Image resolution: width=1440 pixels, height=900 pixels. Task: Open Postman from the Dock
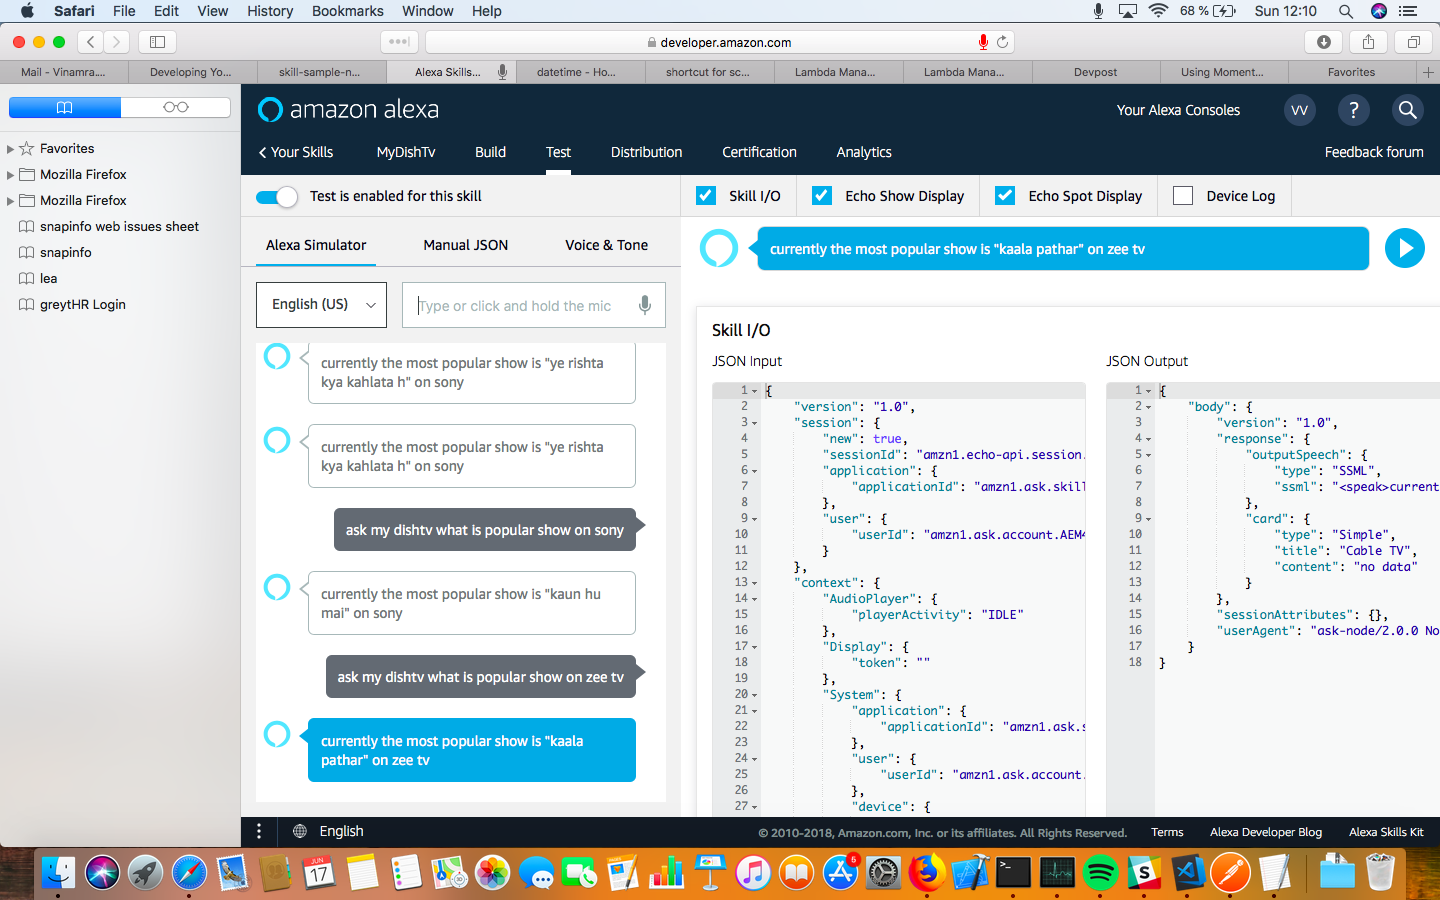click(1230, 873)
